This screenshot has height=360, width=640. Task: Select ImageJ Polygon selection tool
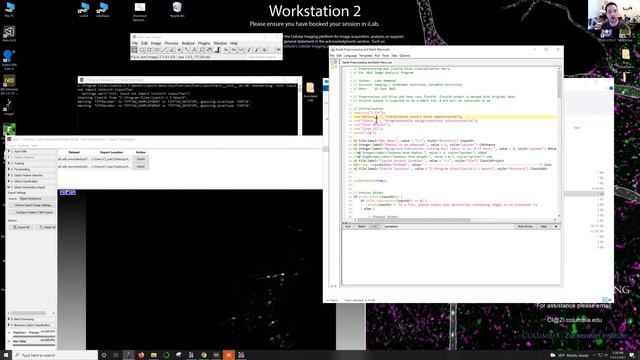(149, 50)
